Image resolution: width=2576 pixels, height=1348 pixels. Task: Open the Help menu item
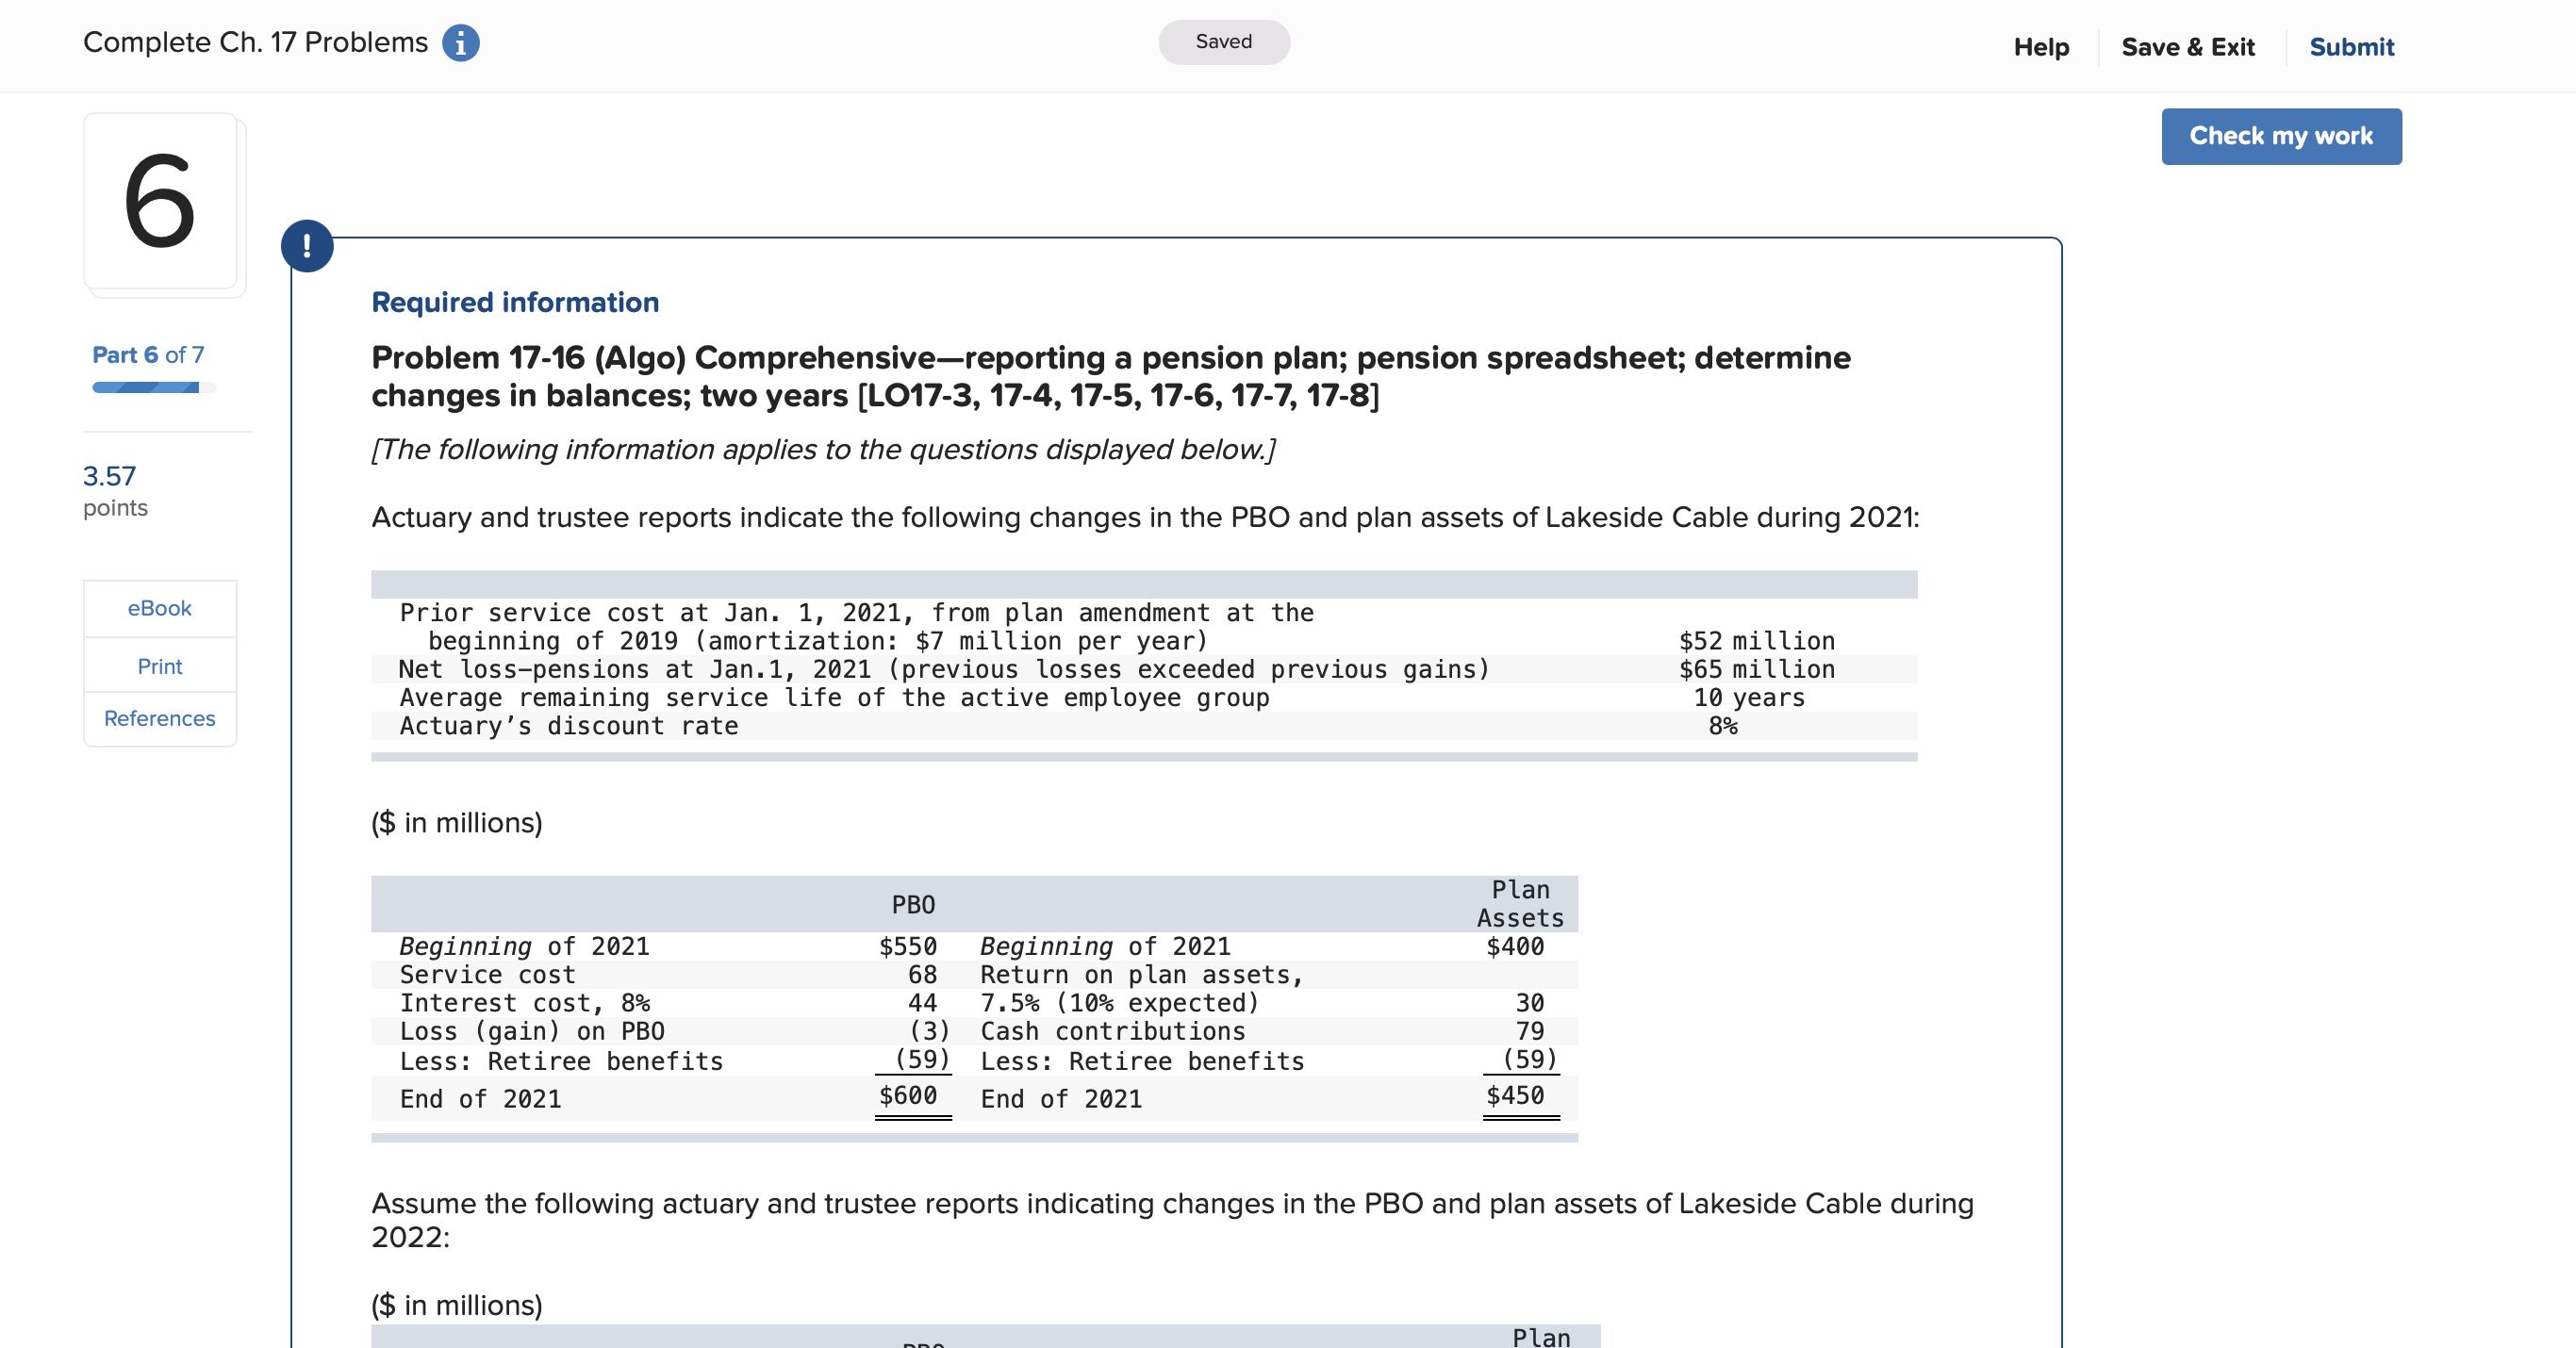[2040, 47]
